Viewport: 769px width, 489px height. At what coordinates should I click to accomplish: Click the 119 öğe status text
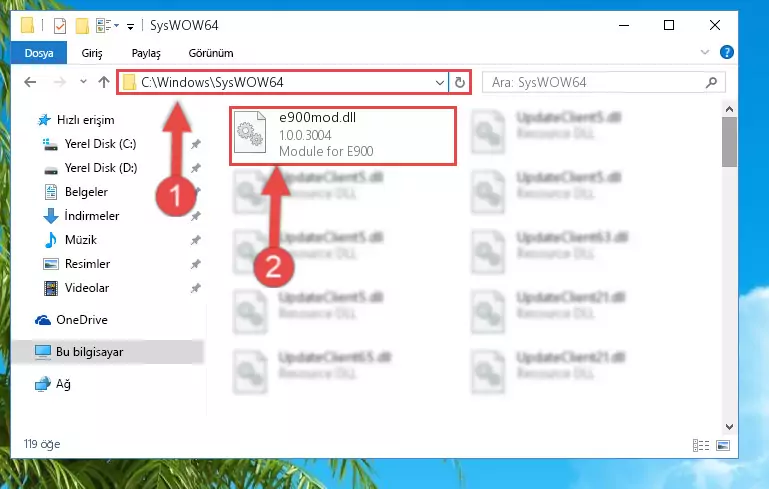(x=42, y=444)
